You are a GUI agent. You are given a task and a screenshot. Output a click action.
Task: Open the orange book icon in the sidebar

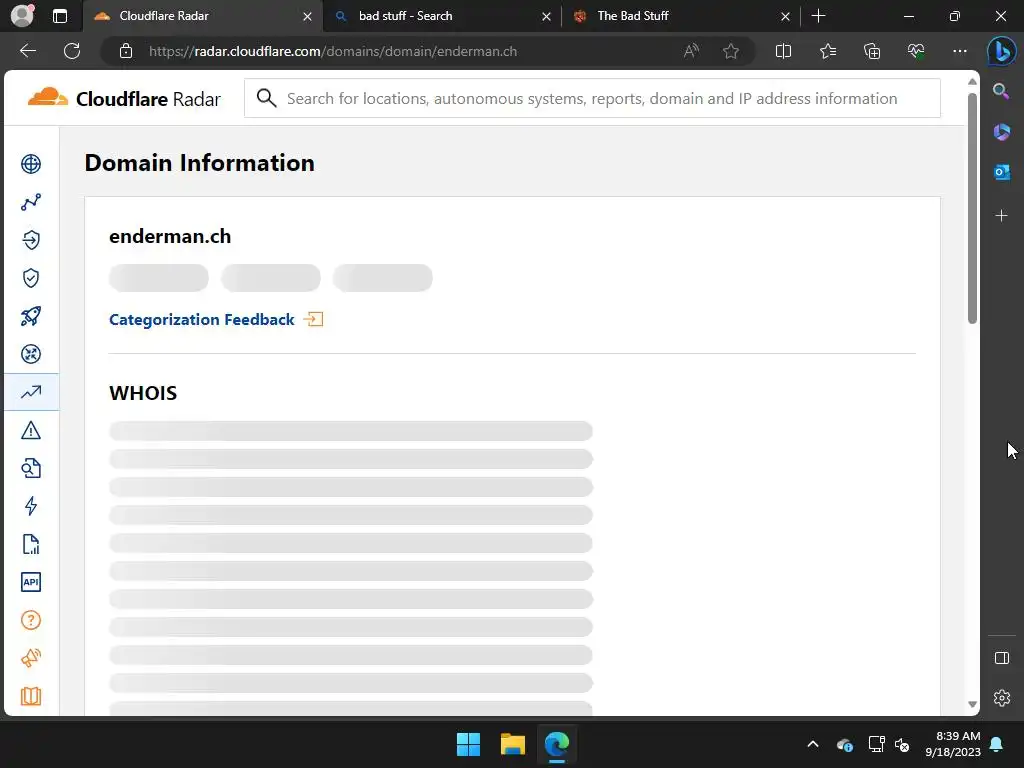pos(31,696)
